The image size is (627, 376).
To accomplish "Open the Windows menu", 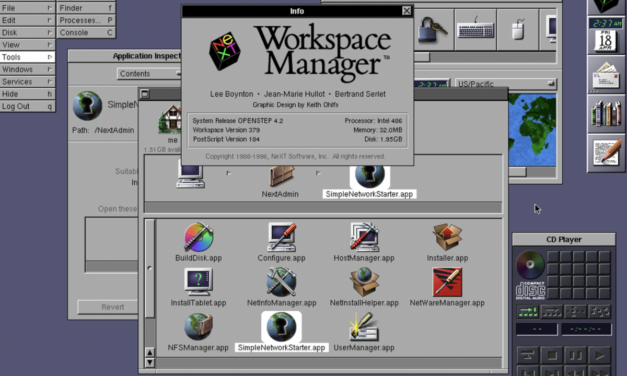I will coord(27,69).
